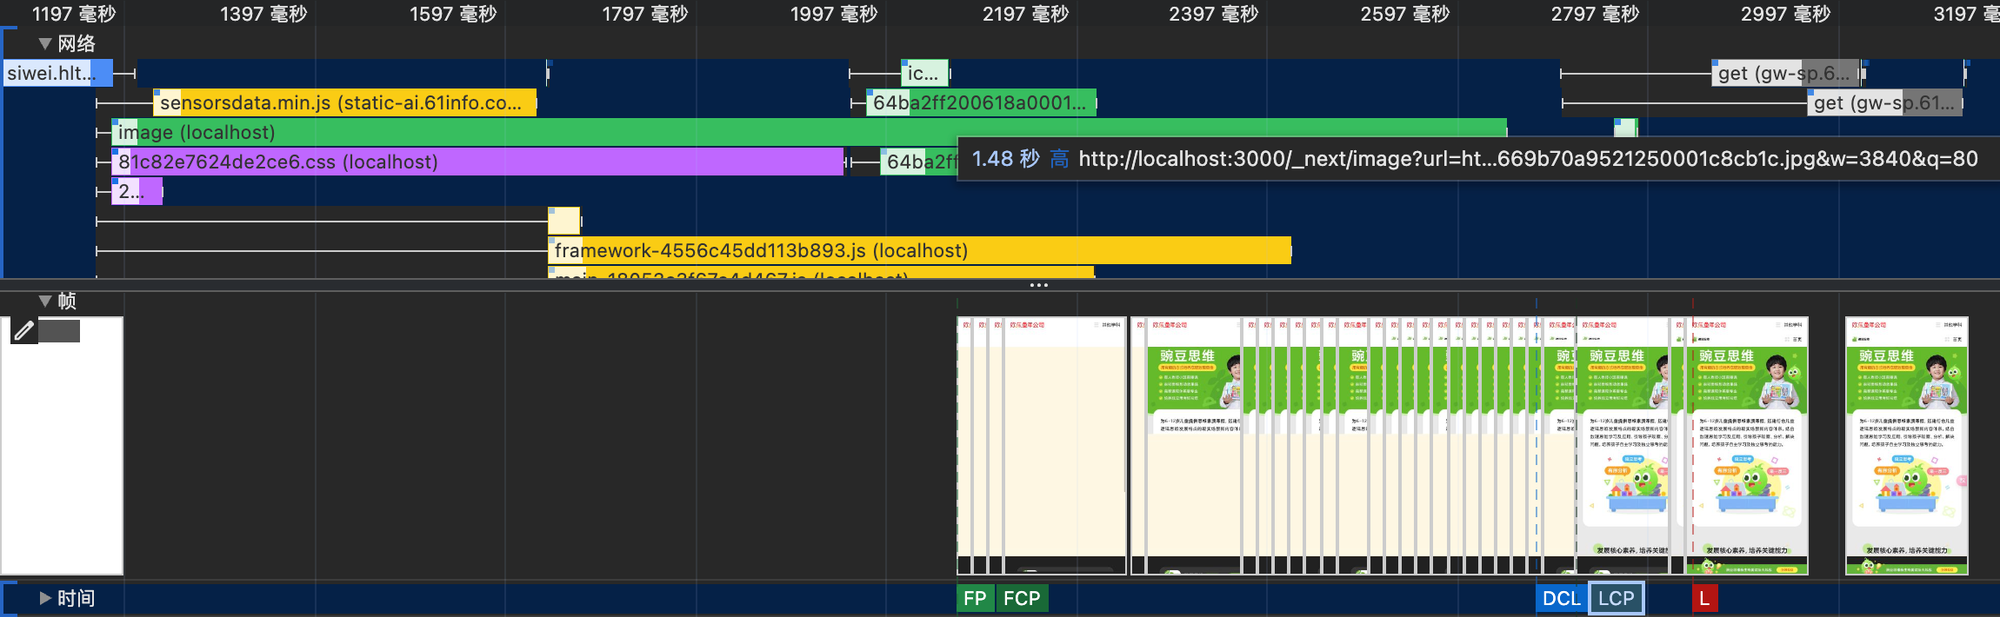Click the DCL event marker

tap(1560, 598)
